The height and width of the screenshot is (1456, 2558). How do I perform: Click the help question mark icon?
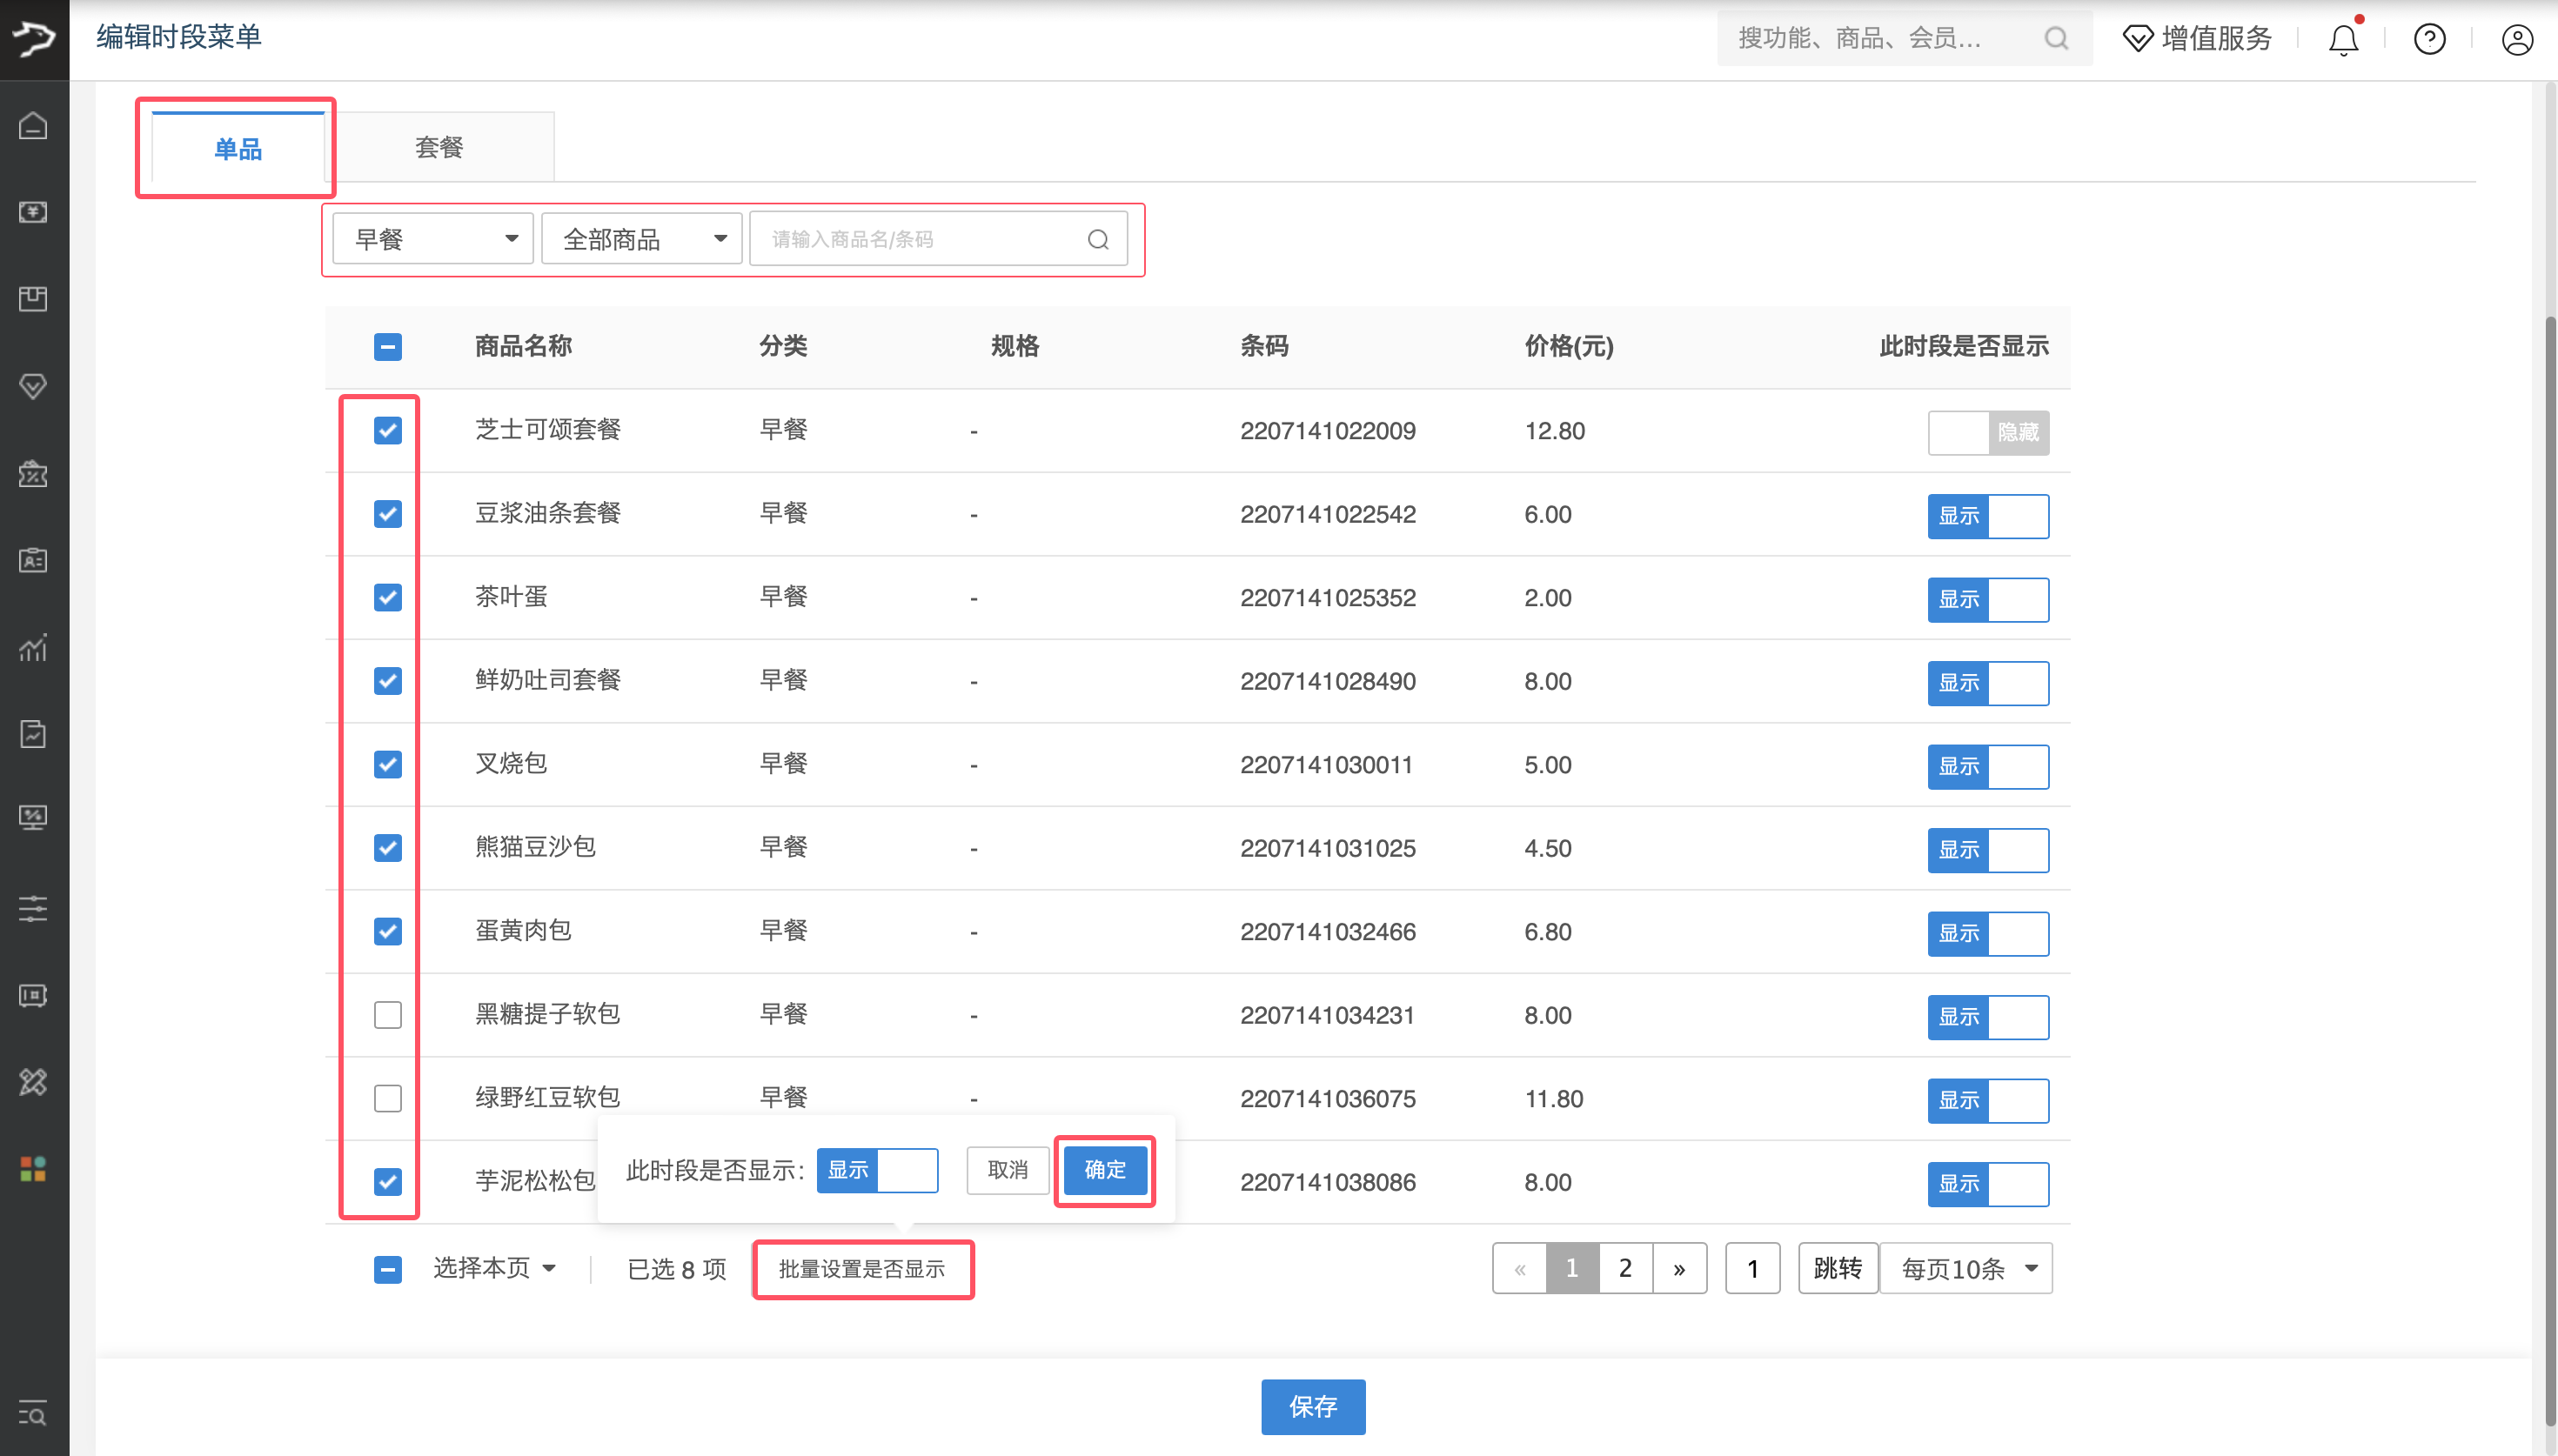point(2429,39)
